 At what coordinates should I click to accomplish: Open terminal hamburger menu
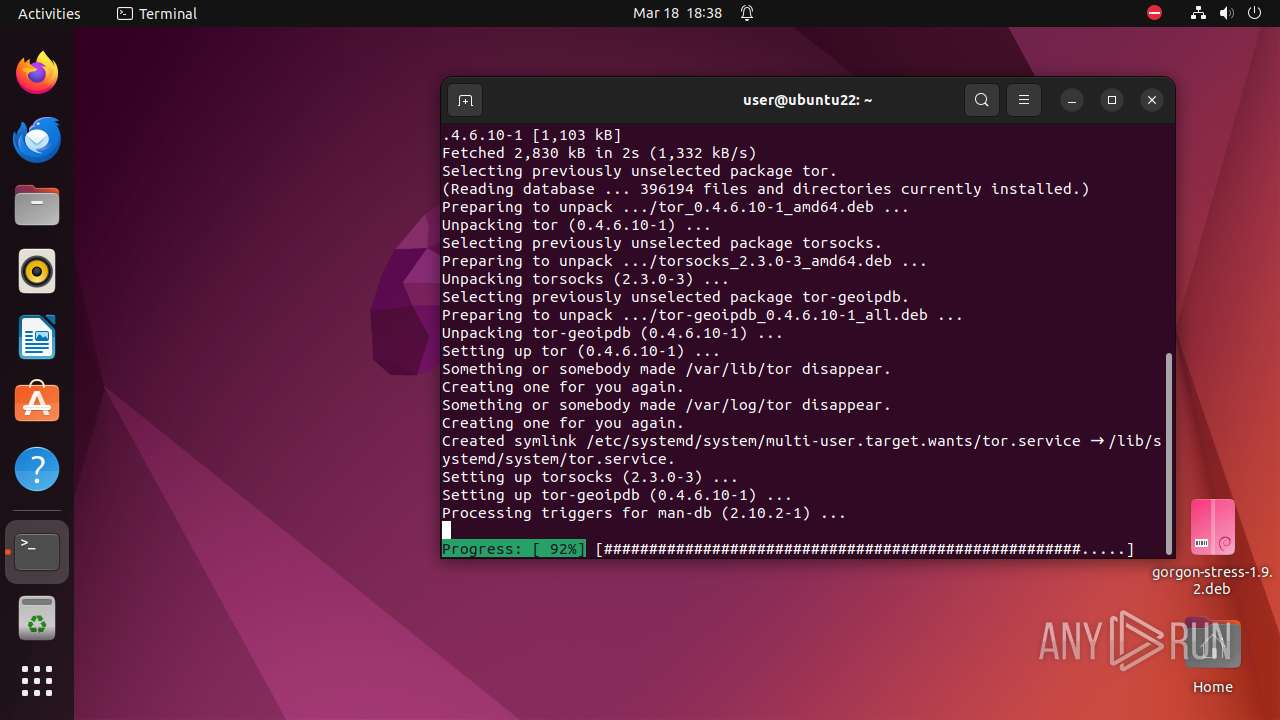click(x=1024, y=100)
